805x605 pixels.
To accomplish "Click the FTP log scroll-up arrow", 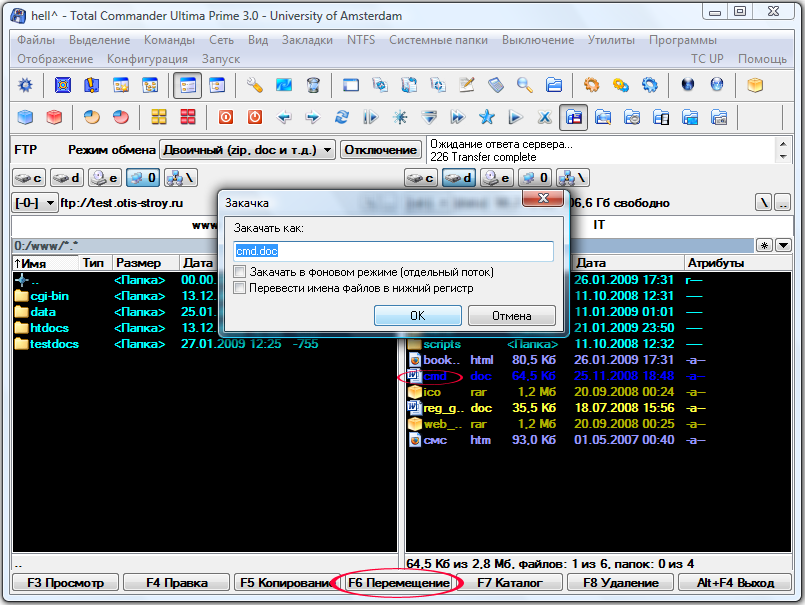I will (783, 144).
